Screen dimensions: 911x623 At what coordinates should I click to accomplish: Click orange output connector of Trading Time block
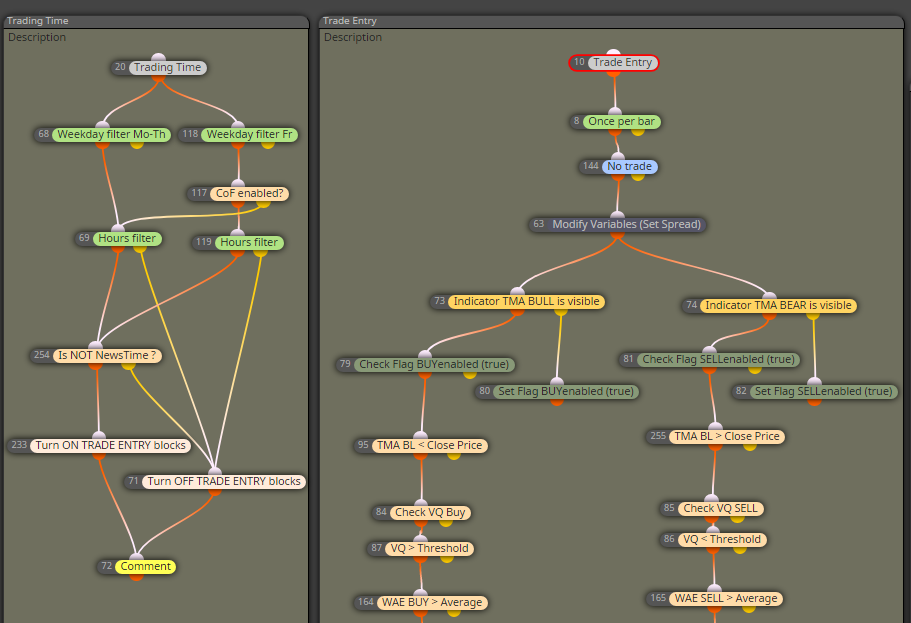[158, 78]
